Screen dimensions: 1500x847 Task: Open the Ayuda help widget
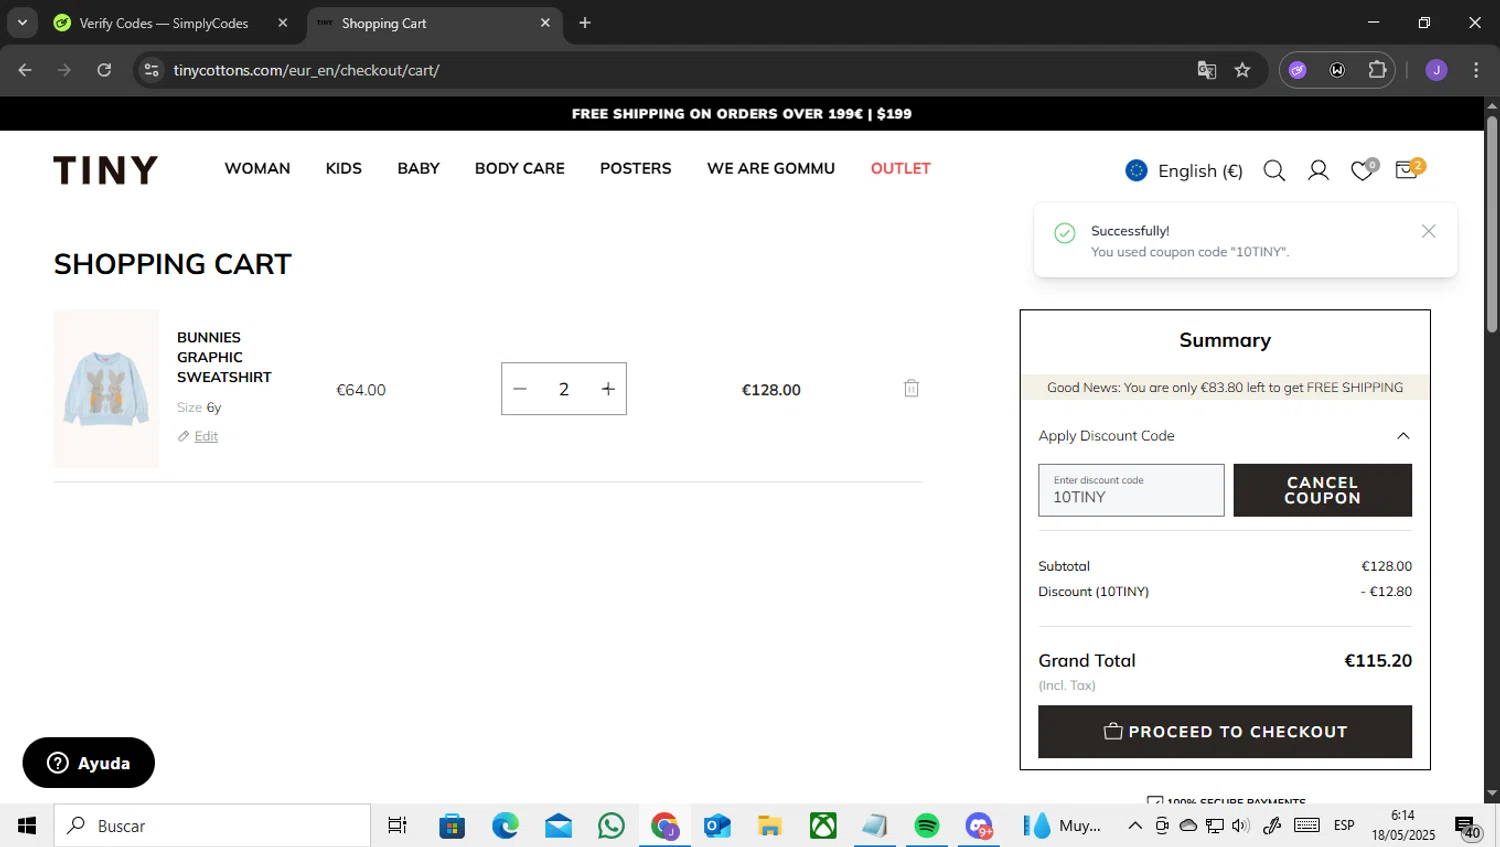[x=89, y=763]
